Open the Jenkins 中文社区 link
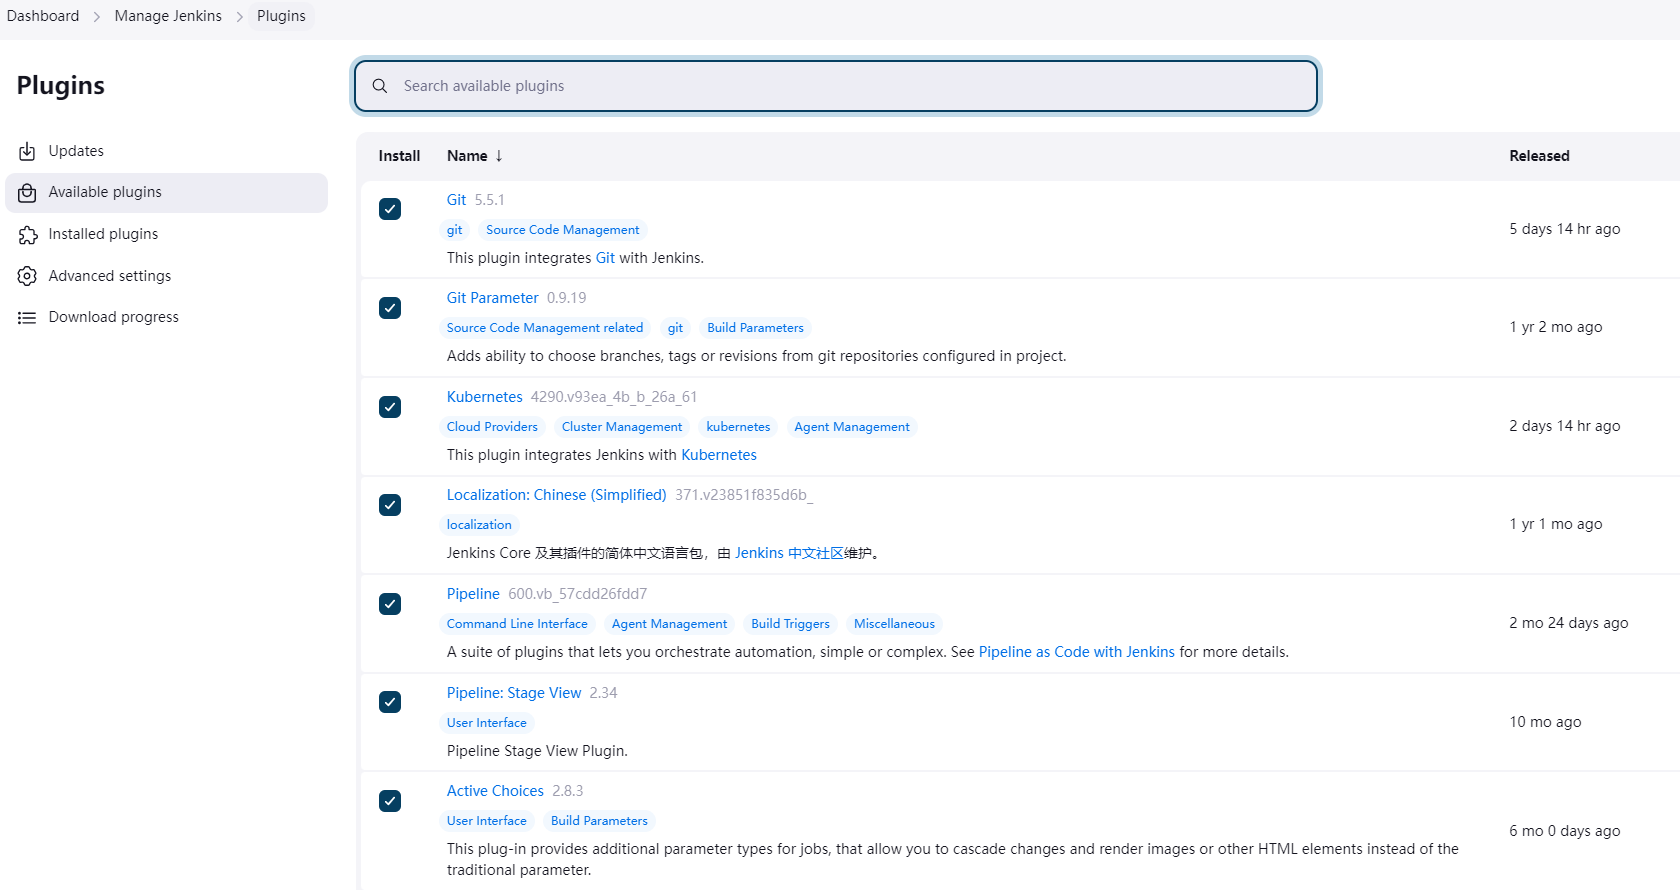Image resolution: width=1680 pixels, height=890 pixels. coord(790,553)
